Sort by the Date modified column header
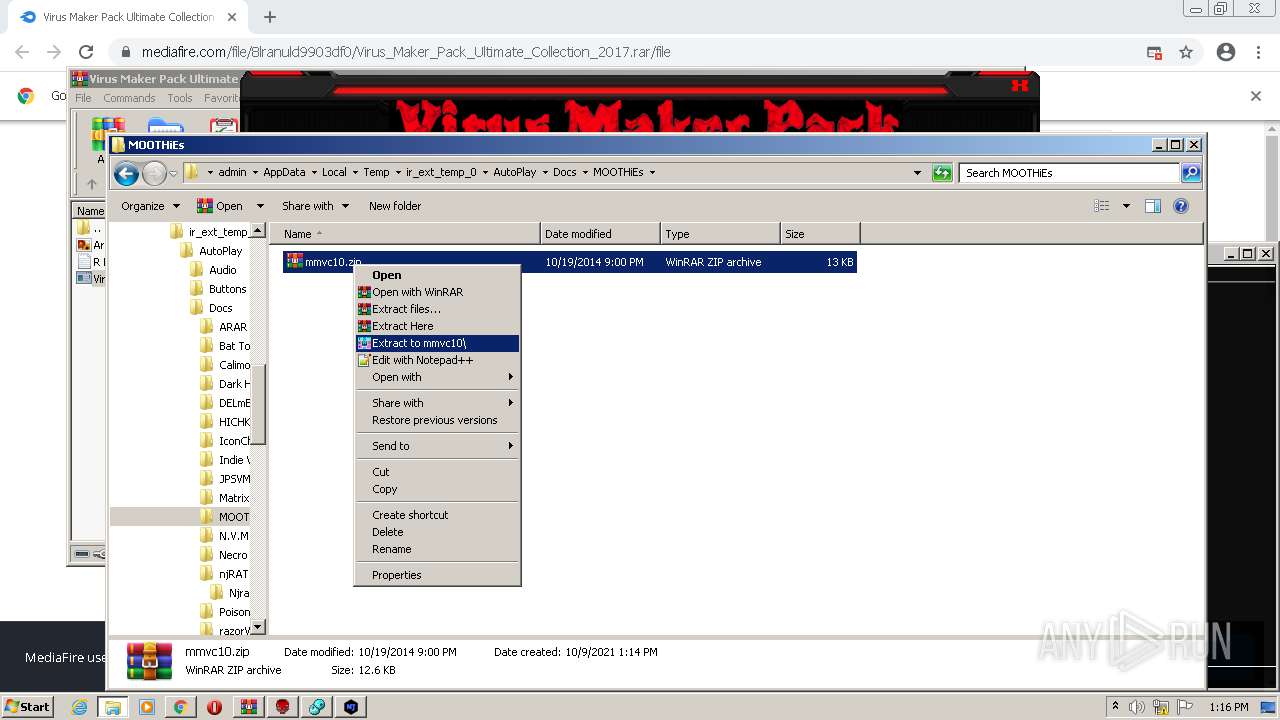Image resolution: width=1280 pixels, height=720 pixels. [x=600, y=234]
